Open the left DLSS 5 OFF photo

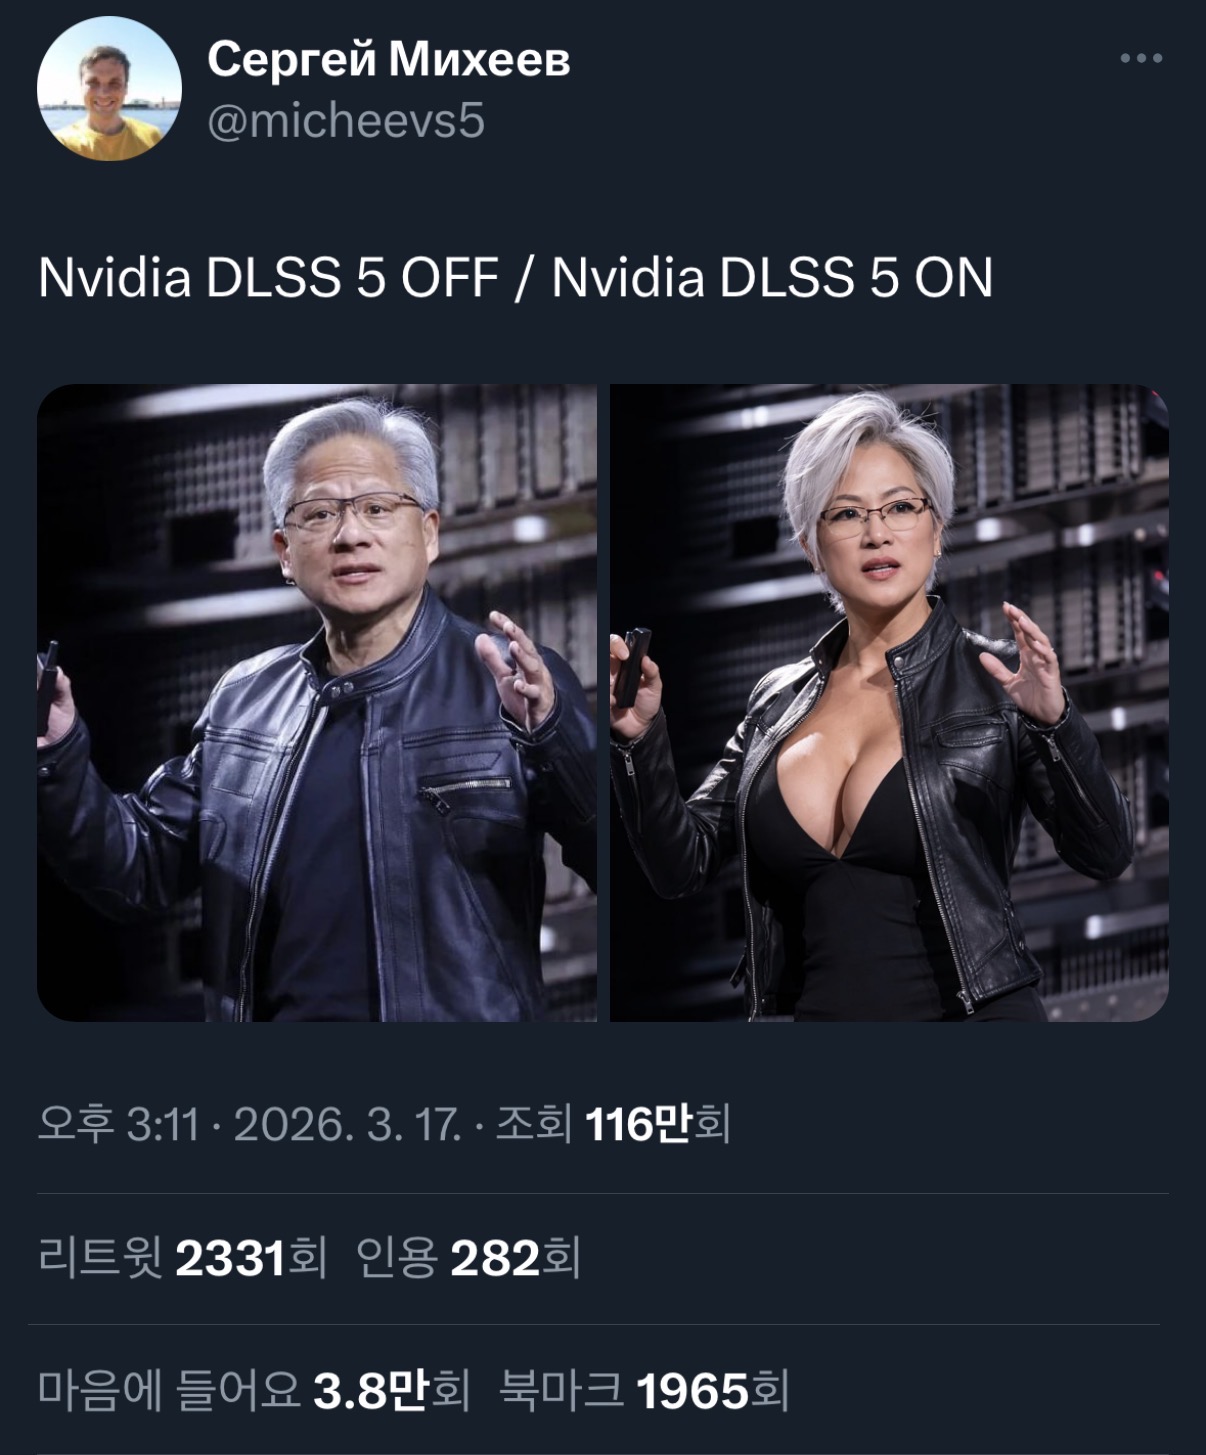[317, 703]
